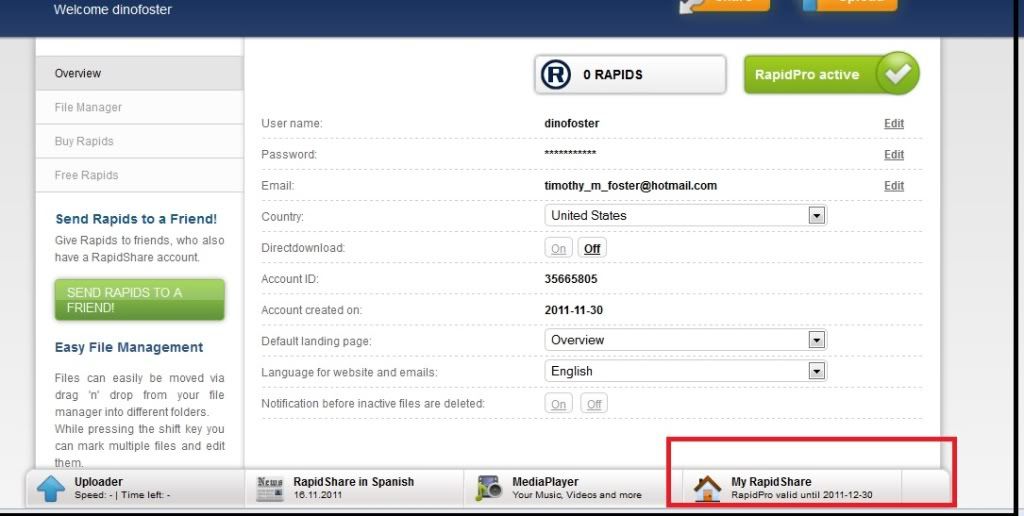Open the My RapidShare bottom tab
The width and height of the screenshot is (1024, 516).
point(792,488)
